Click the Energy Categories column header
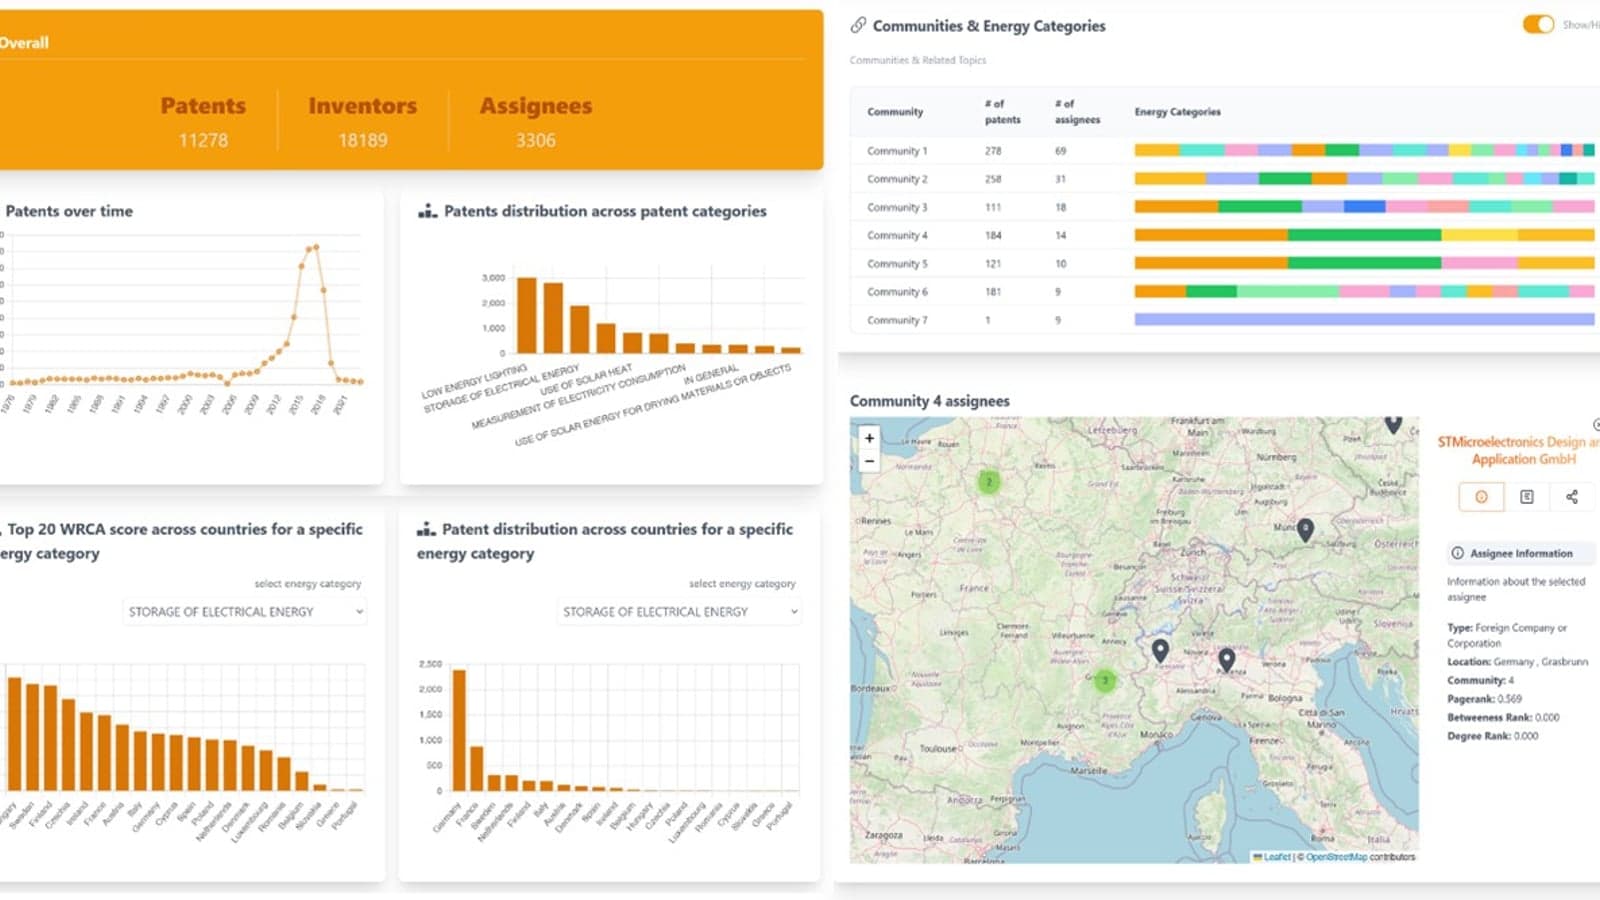 [1177, 112]
